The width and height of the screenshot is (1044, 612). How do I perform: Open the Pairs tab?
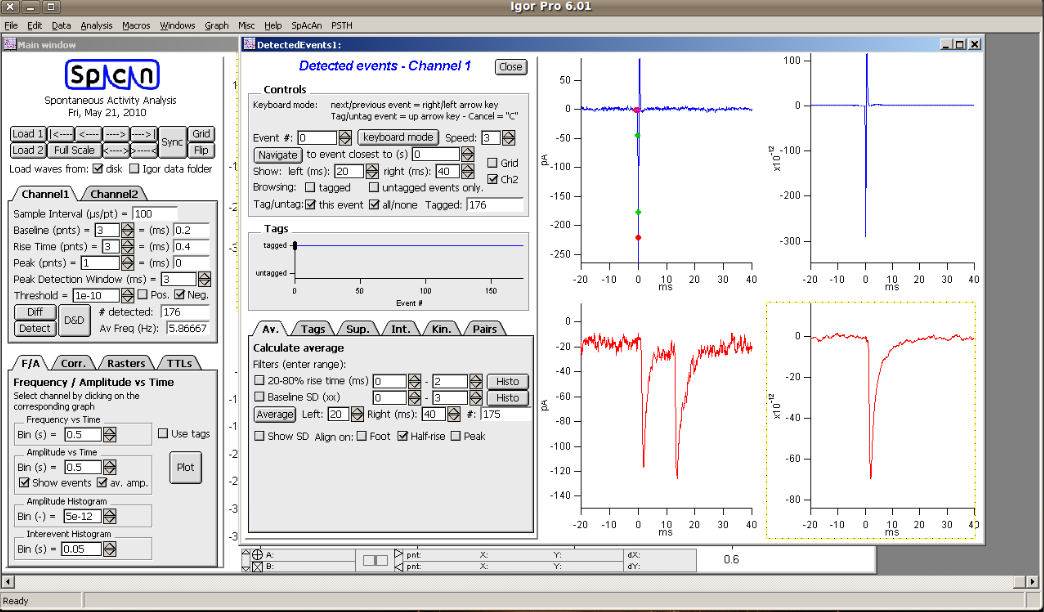click(x=485, y=328)
